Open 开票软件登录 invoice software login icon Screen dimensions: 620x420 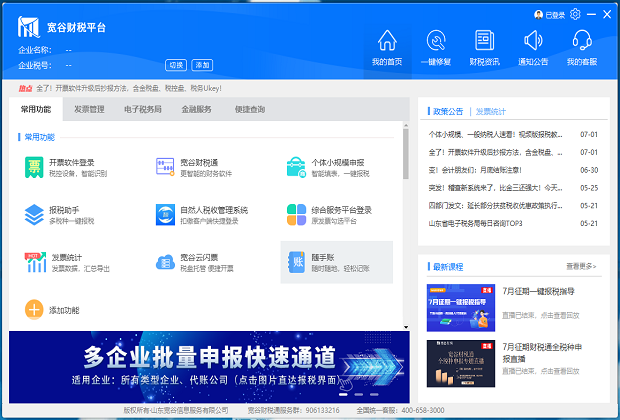(34, 166)
